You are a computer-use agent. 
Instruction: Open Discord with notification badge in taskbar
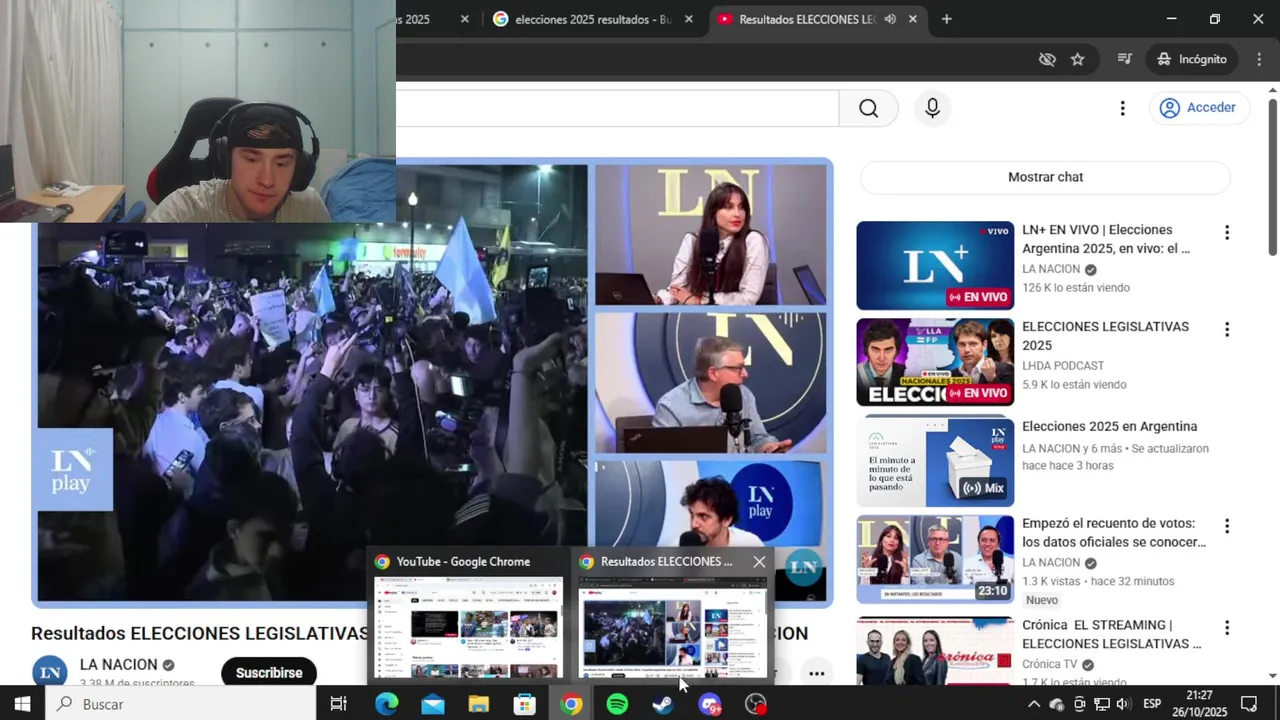click(710, 704)
